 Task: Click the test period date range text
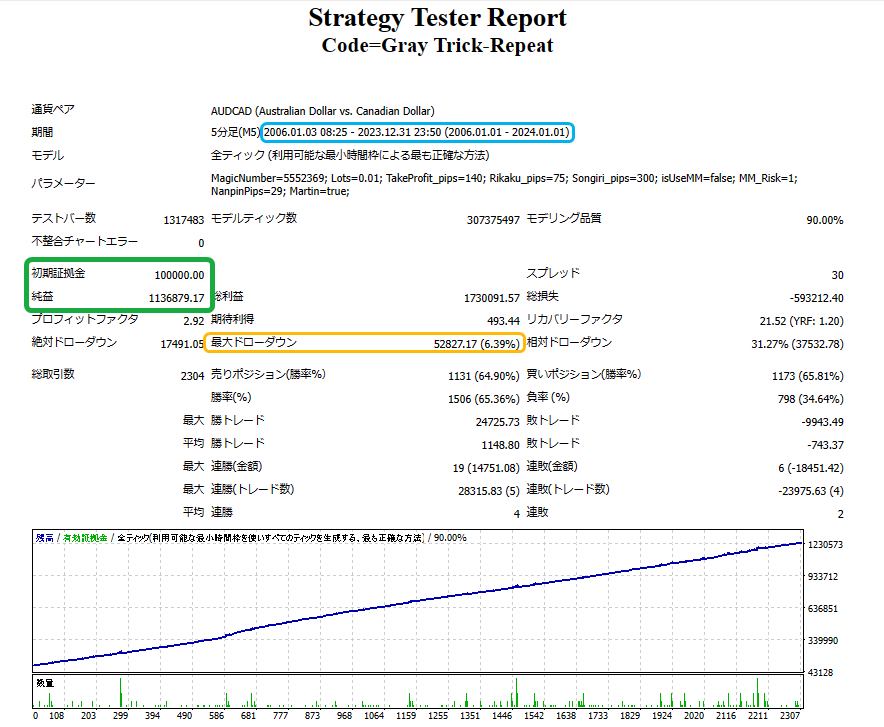(x=417, y=132)
